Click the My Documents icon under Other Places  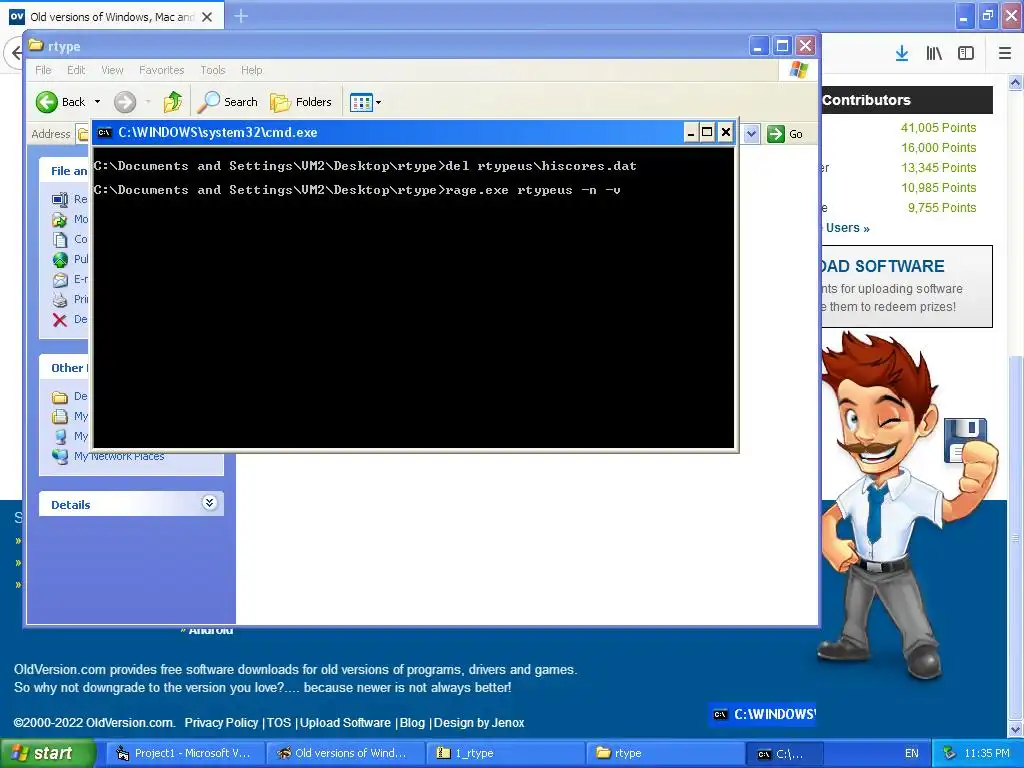(x=60, y=416)
